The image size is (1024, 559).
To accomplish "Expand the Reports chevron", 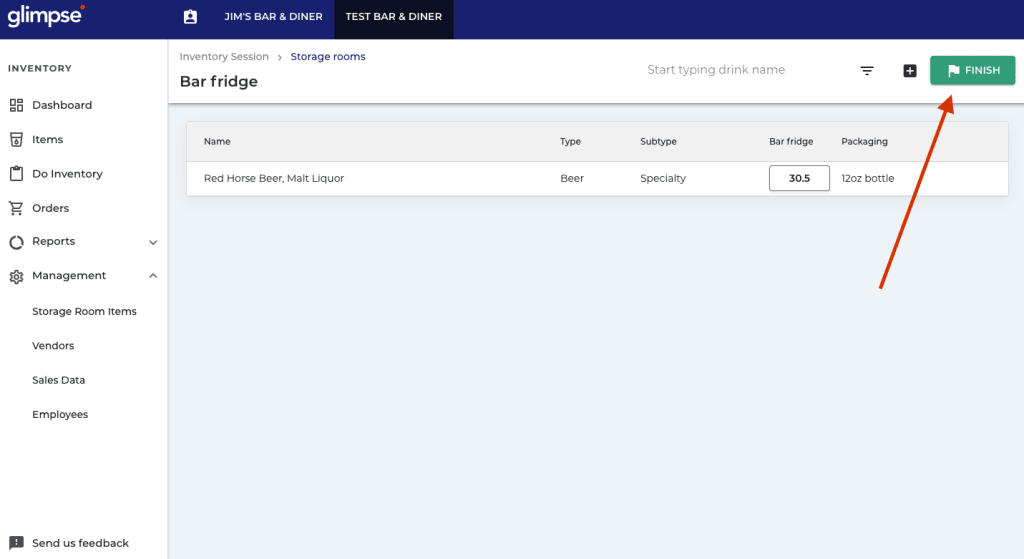I will [x=153, y=242].
